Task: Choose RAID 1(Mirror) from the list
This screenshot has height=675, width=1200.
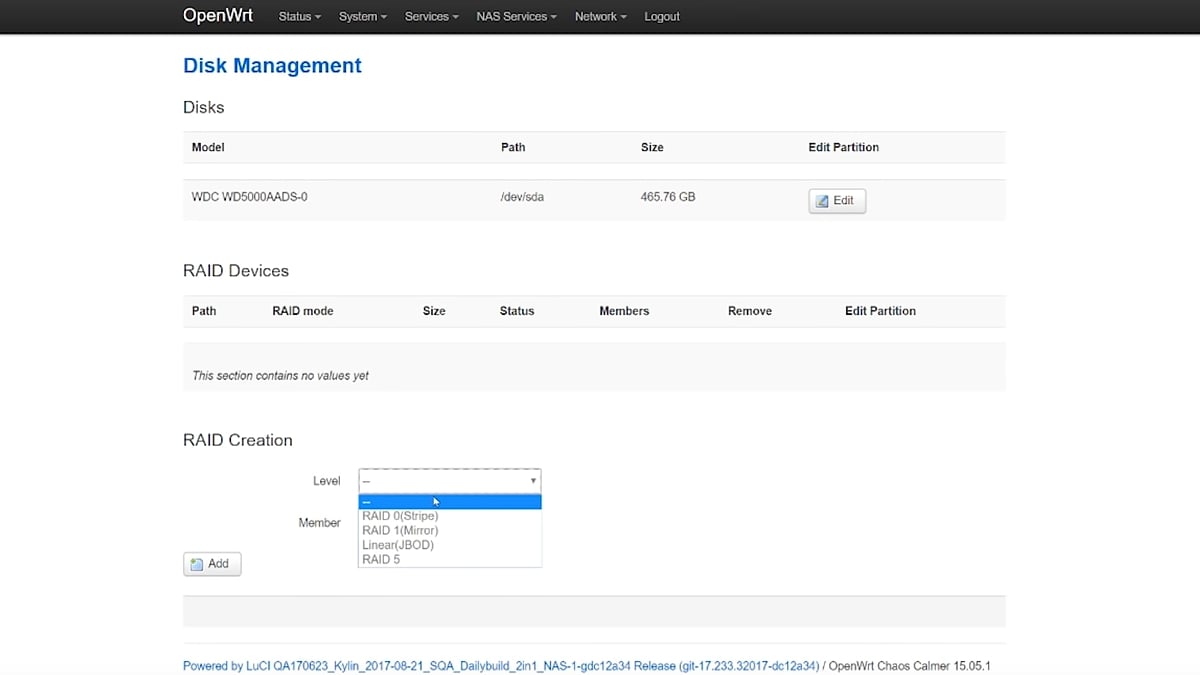Action: pyautogui.click(x=400, y=531)
